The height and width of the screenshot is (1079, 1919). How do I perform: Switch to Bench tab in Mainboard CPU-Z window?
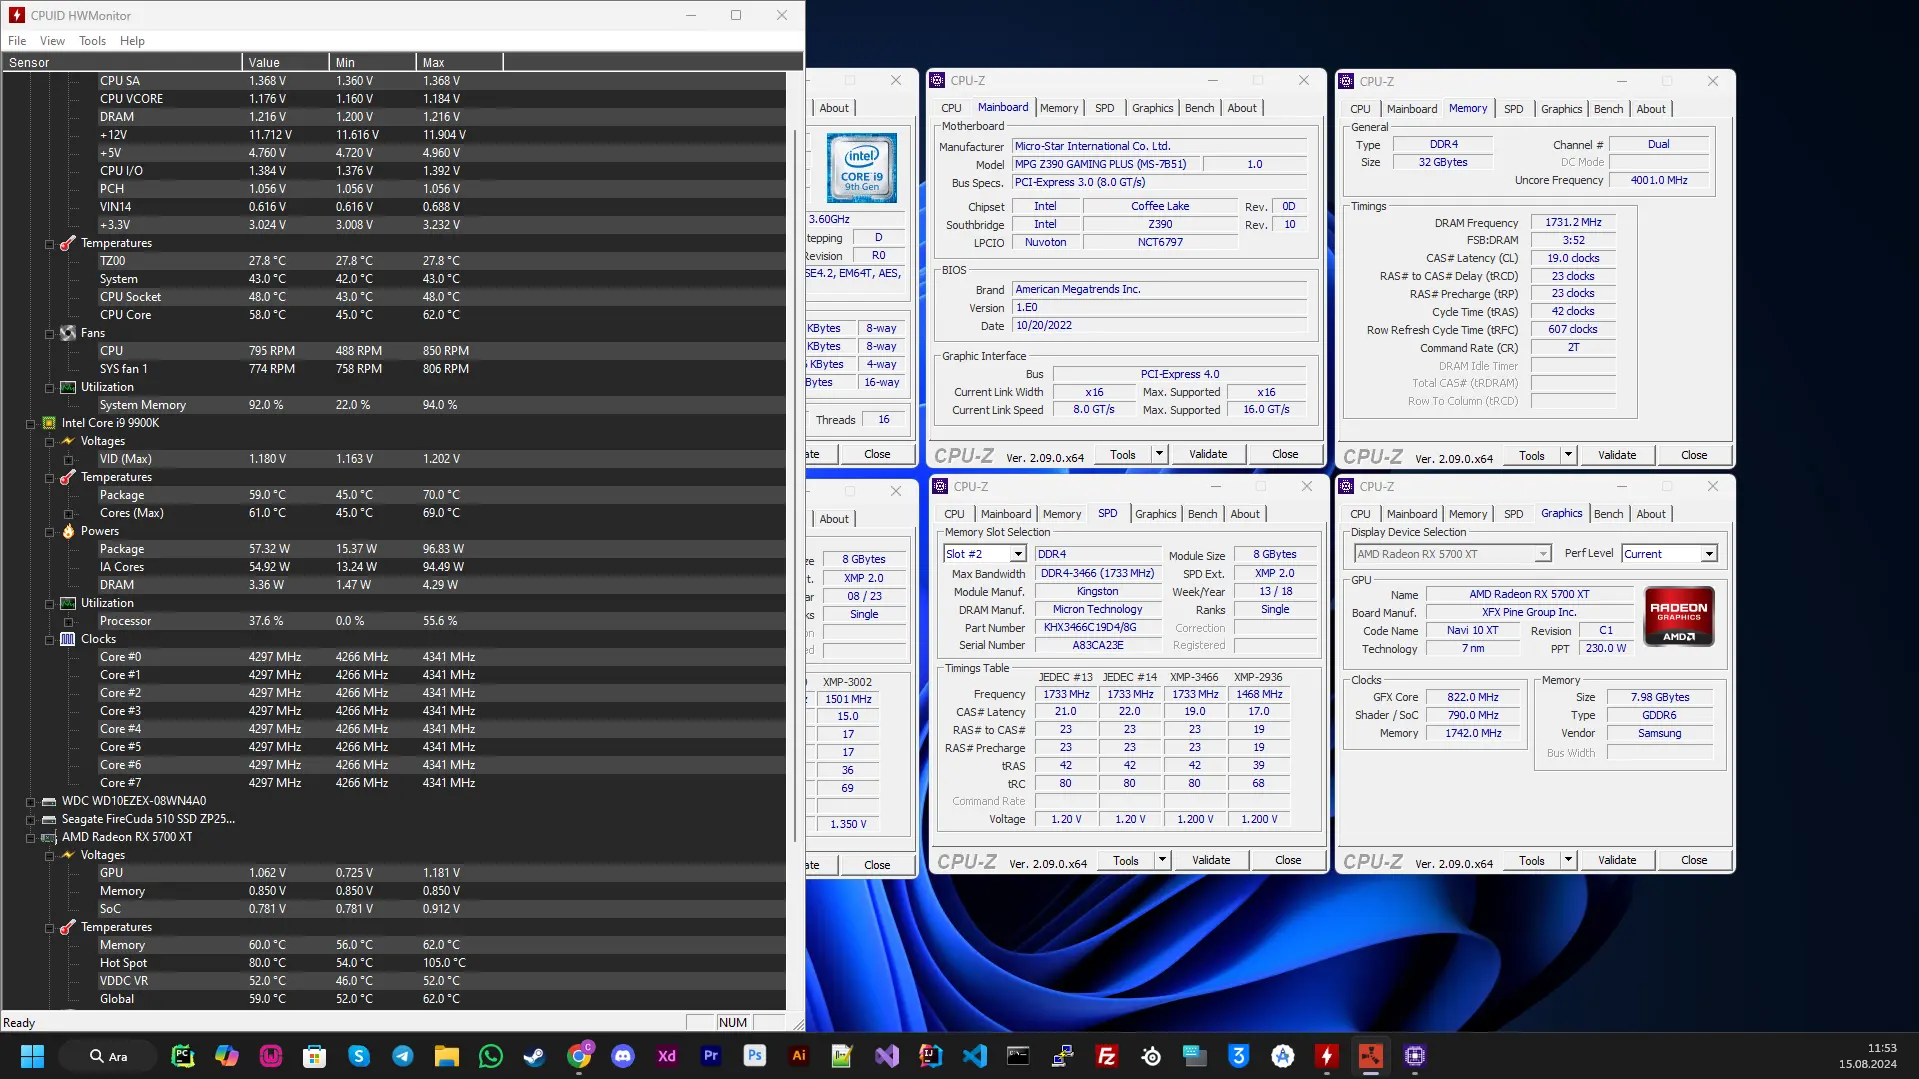pos(1199,108)
